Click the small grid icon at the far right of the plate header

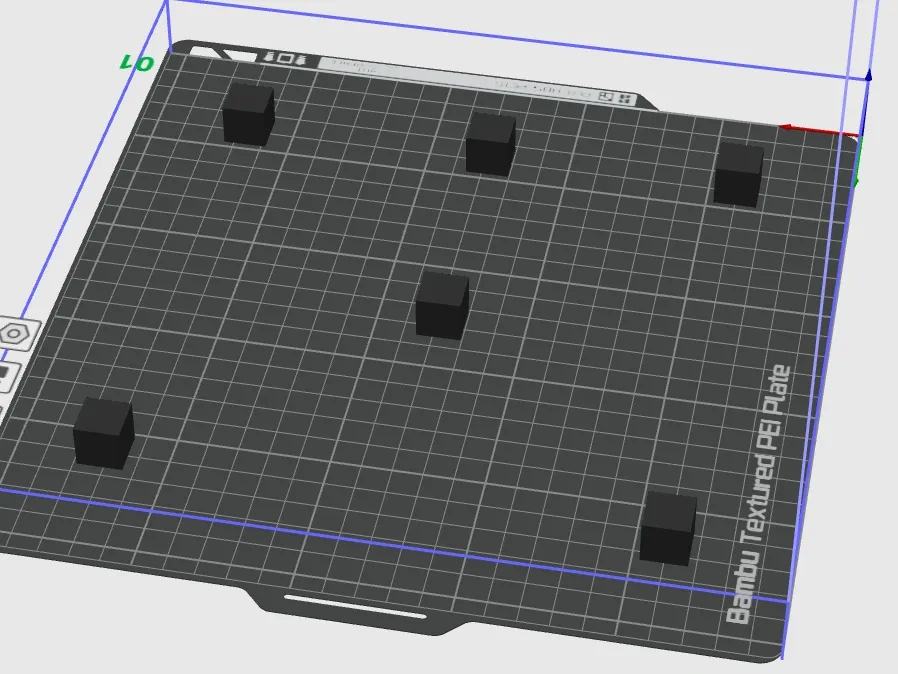[x=624, y=98]
